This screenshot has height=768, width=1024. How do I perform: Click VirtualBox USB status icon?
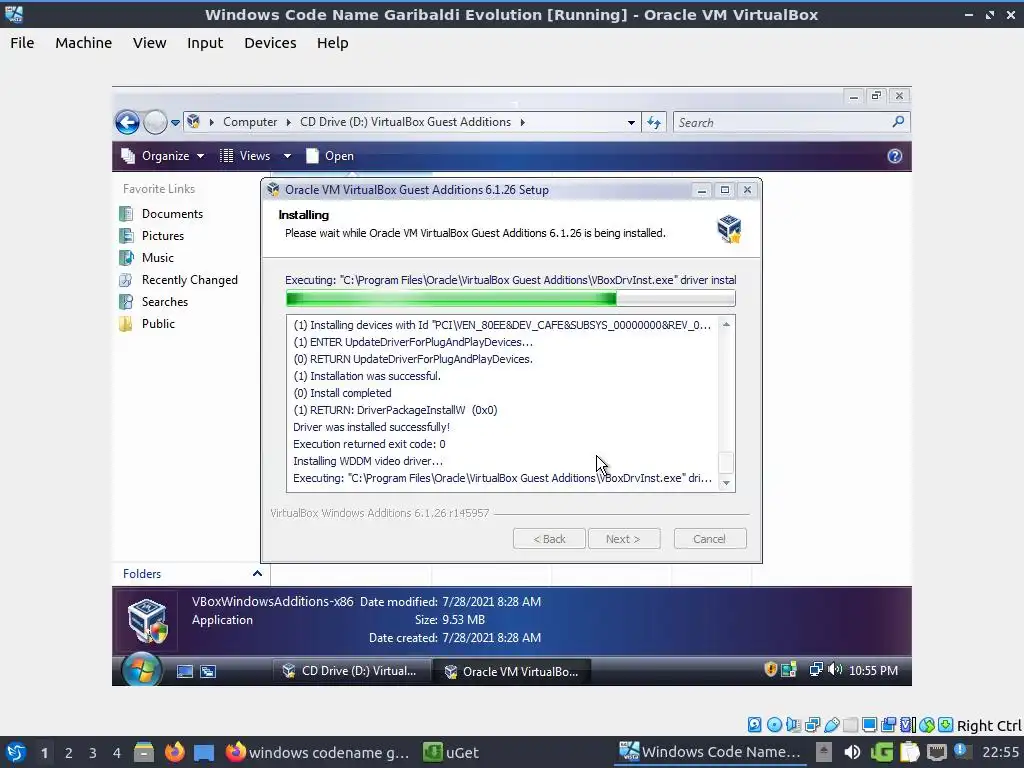(x=831, y=725)
